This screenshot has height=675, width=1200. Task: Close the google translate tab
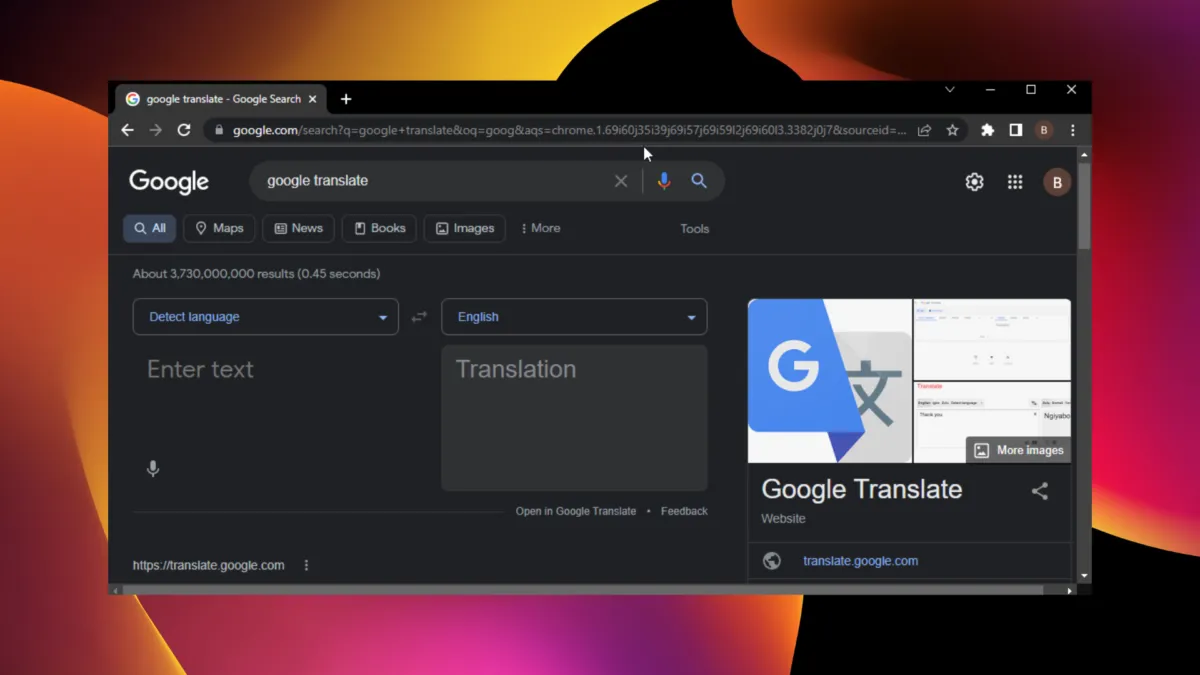pyautogui.click(x=313, y=99)
